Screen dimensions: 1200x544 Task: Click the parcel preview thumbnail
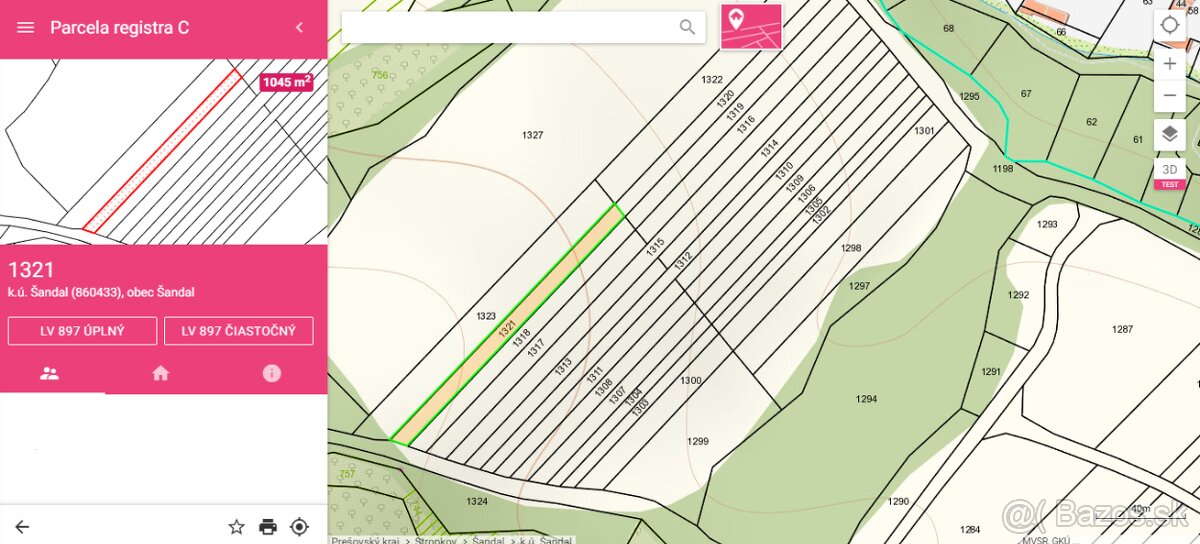tap(163, 151)
